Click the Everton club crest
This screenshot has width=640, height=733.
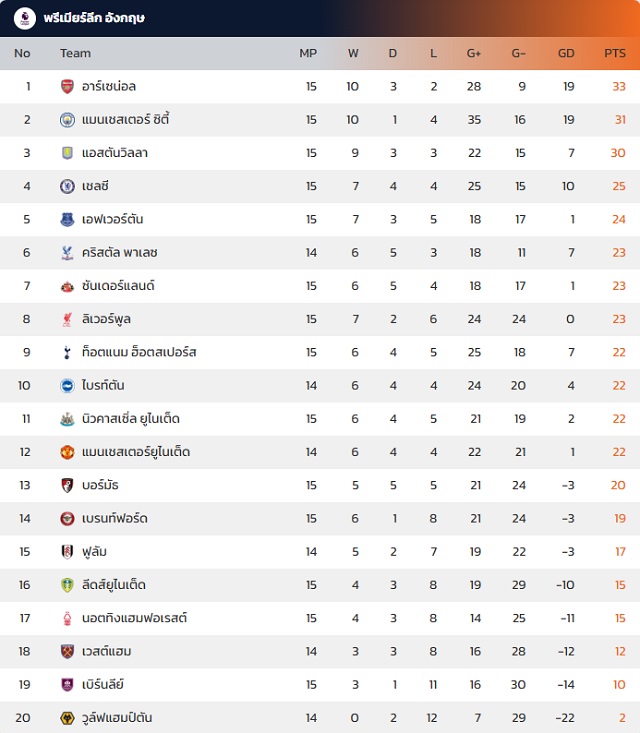[67, 219]
